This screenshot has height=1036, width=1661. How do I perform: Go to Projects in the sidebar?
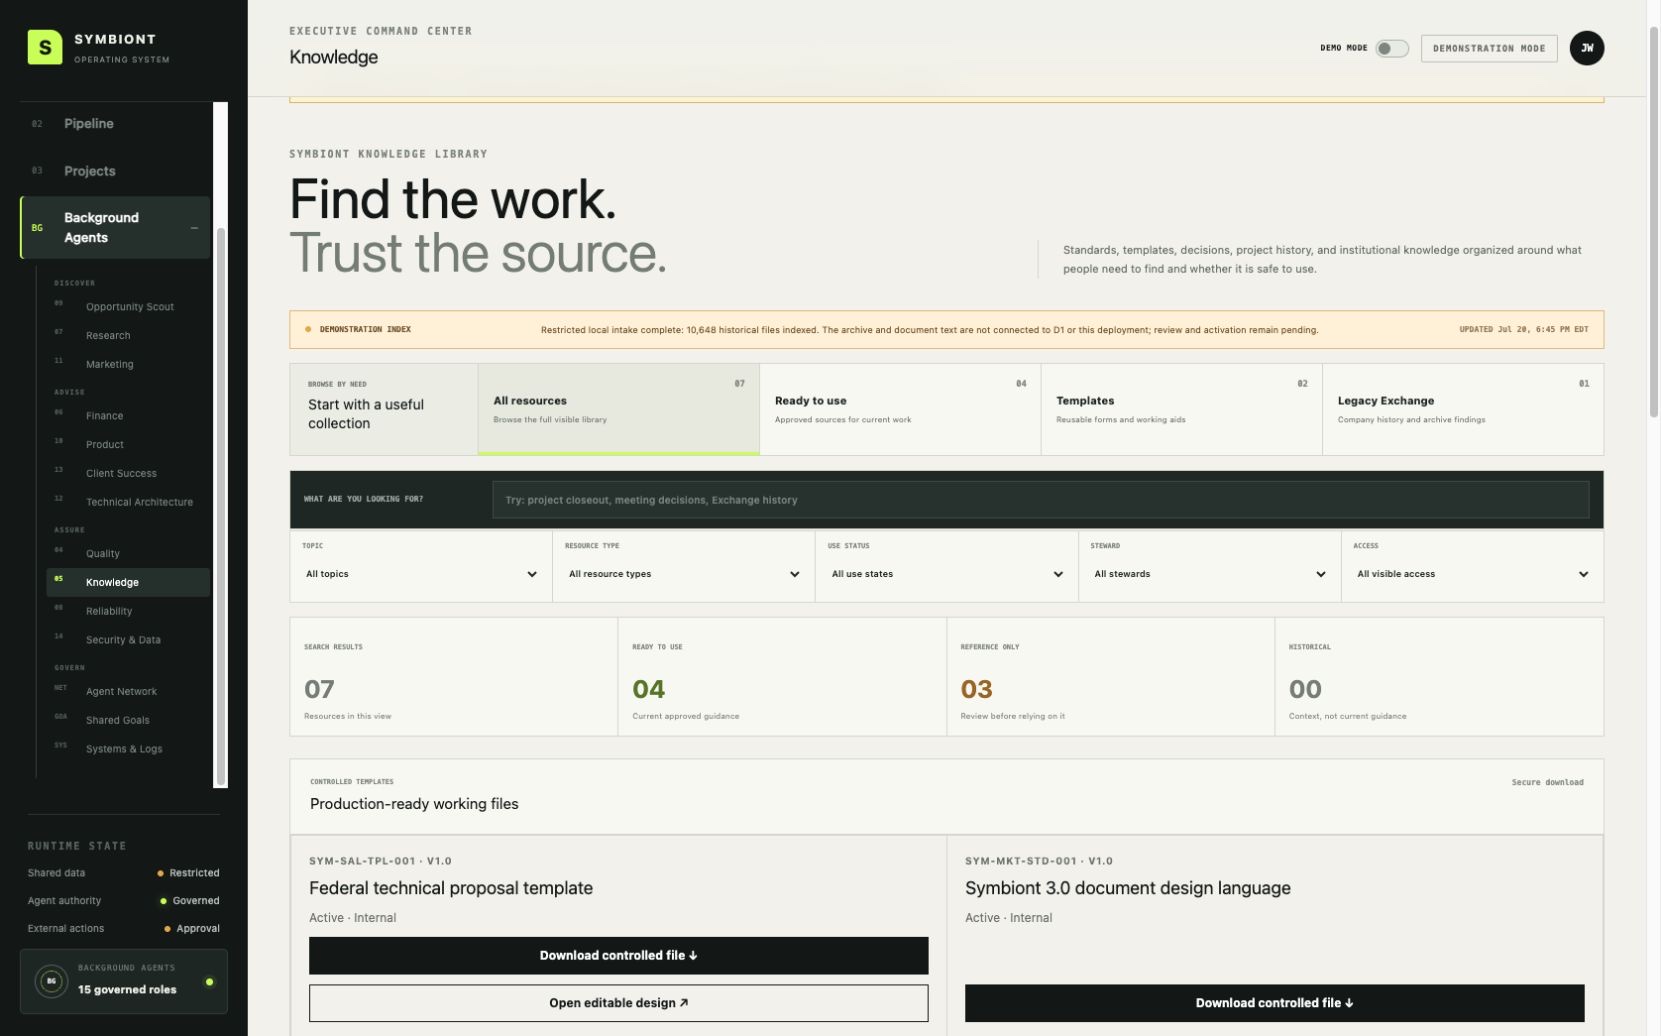[115, 171]
